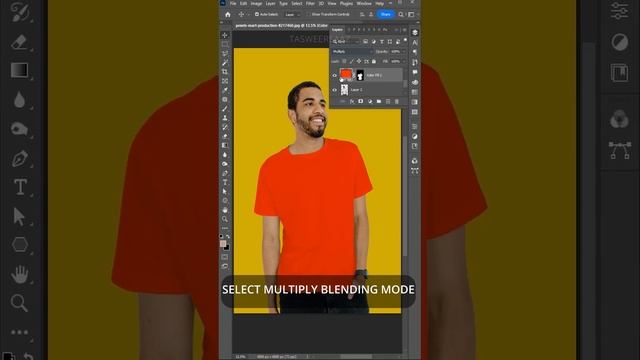This screenshot has width=640, height=360.
Task: Toggle Show Transform Controls checkbox
Action: [309, 14]
